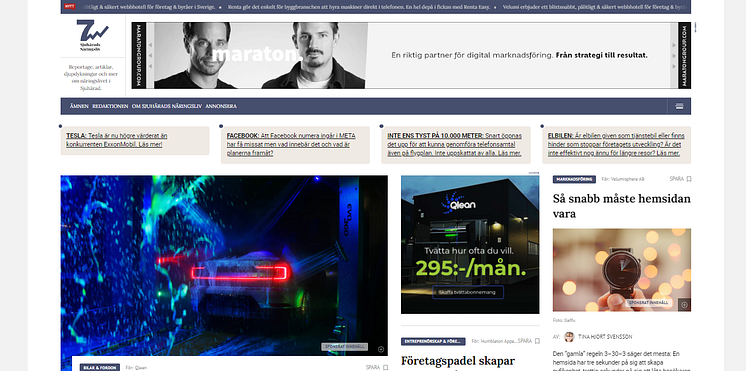Click the red NYTT badge in ticker
746x371 pixels.
click(x=69, y=7)
